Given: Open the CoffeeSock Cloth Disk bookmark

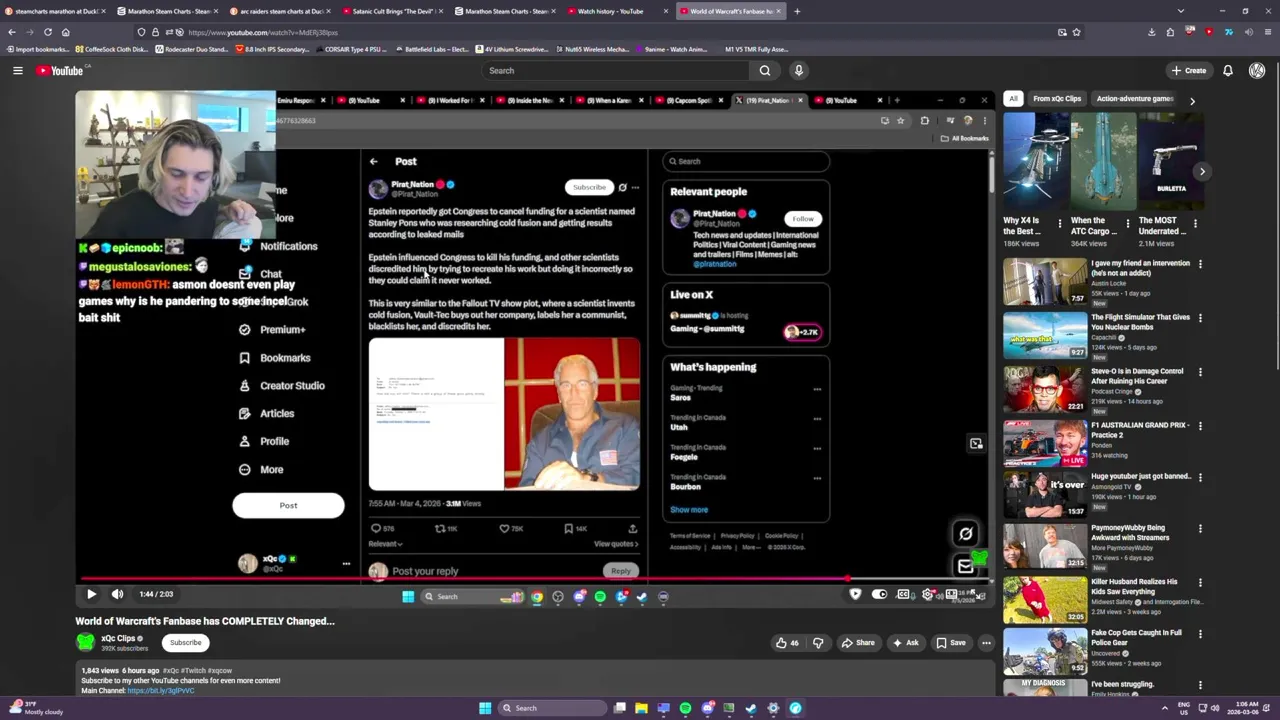Looking at the screenshot, I should pos(110,49).
